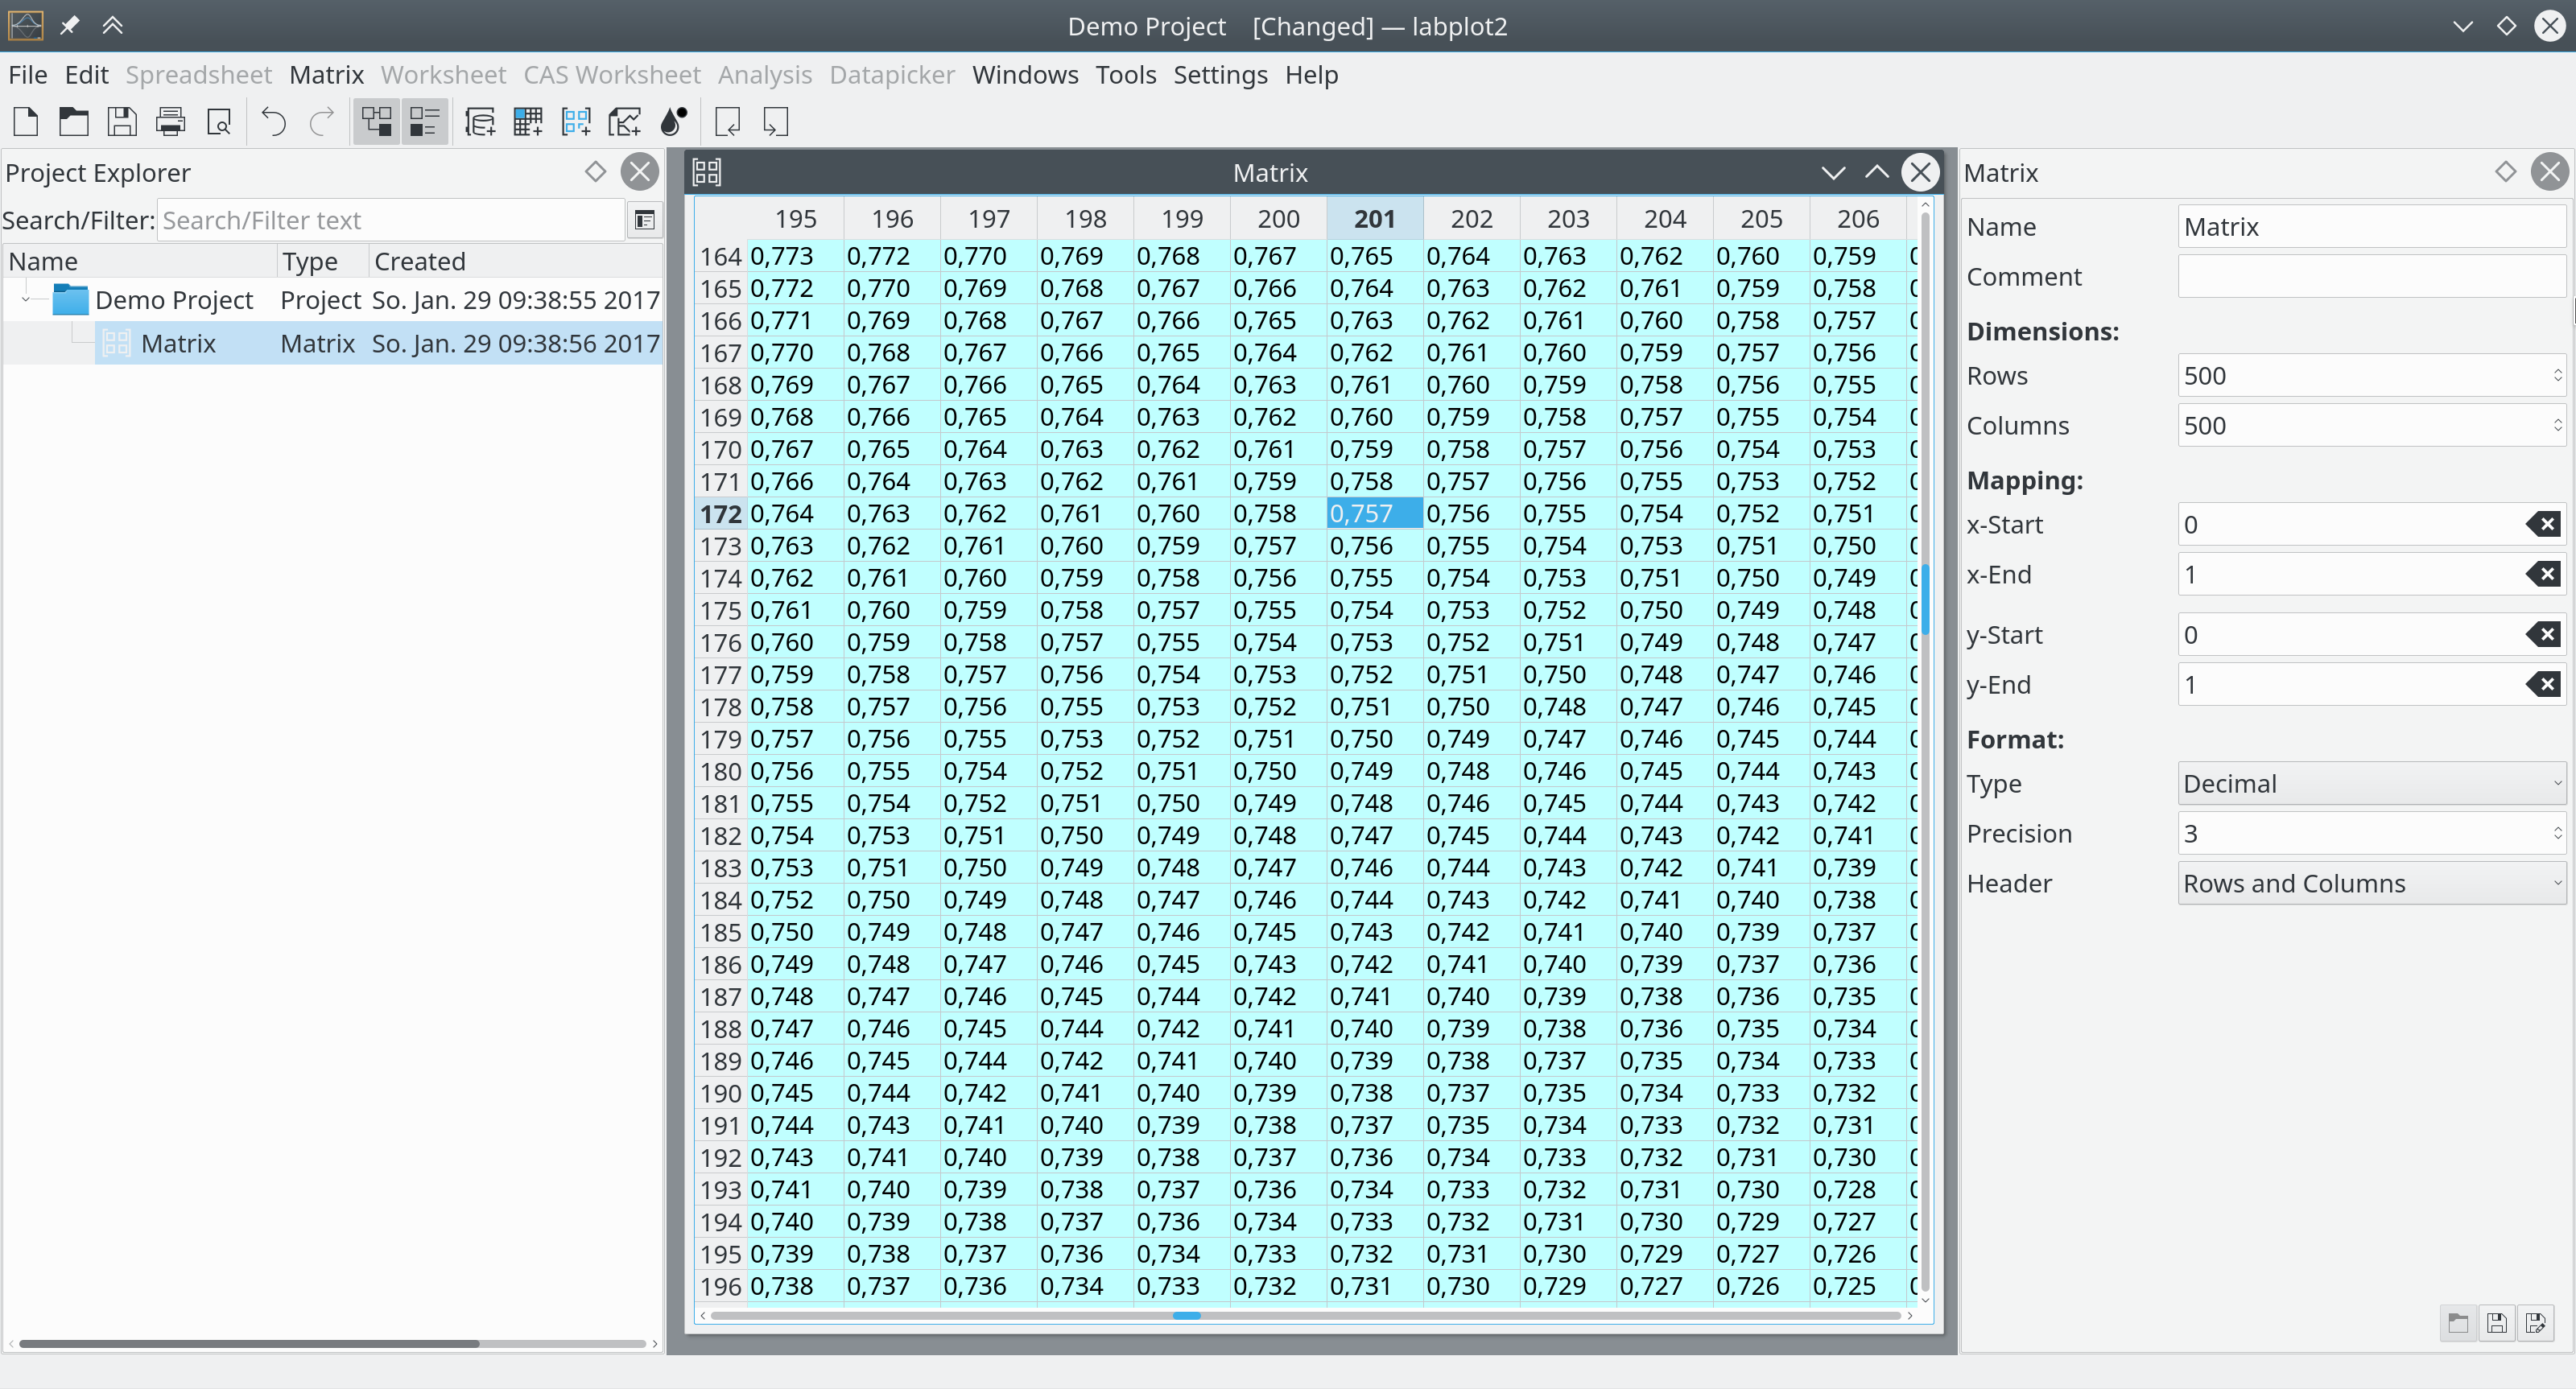
Task: Click the Search/Filter text field
Action: pos(390,220)
